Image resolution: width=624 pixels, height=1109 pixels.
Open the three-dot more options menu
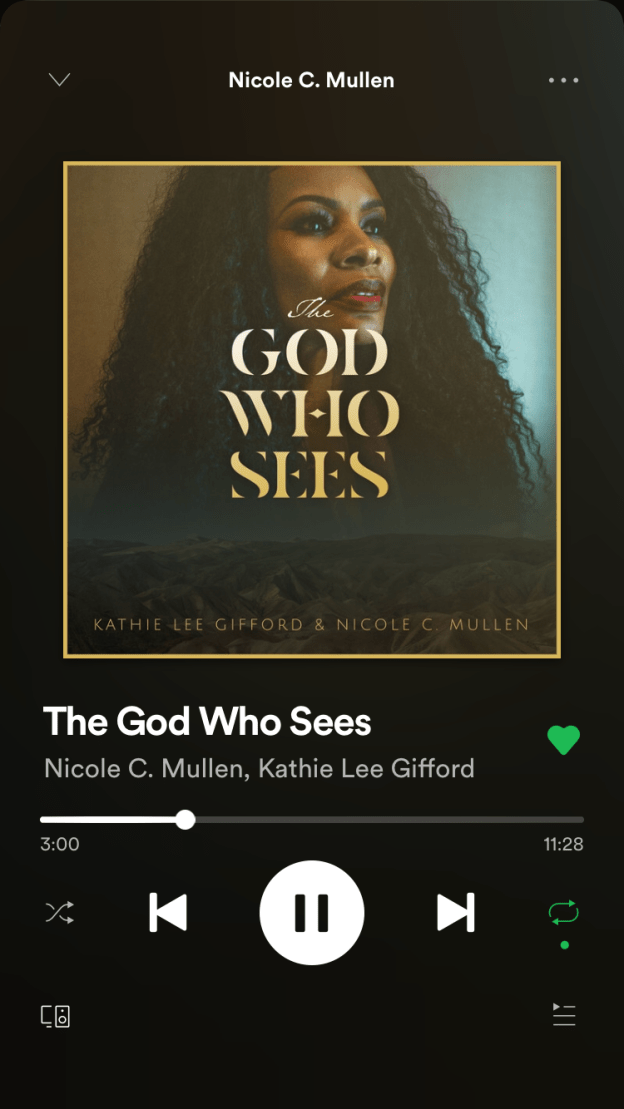click(564, 80)
